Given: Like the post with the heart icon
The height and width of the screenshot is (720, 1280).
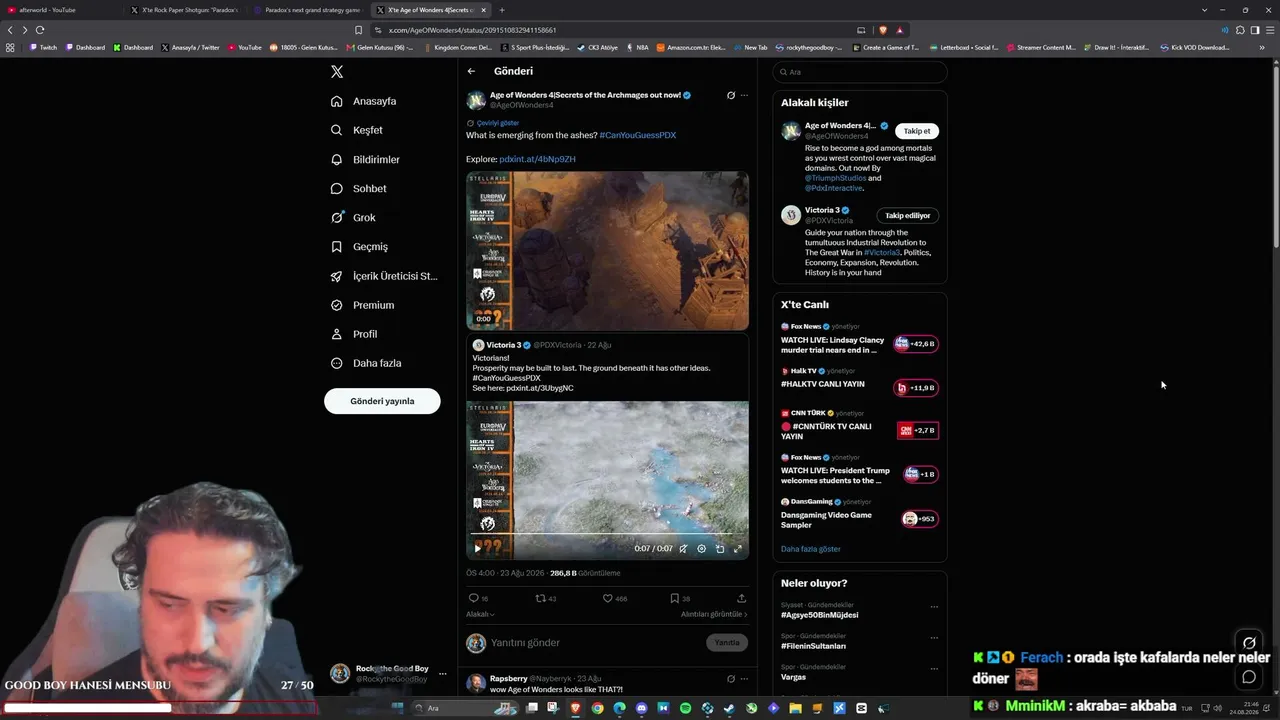Looking at the screenshot, I should 607,598.
